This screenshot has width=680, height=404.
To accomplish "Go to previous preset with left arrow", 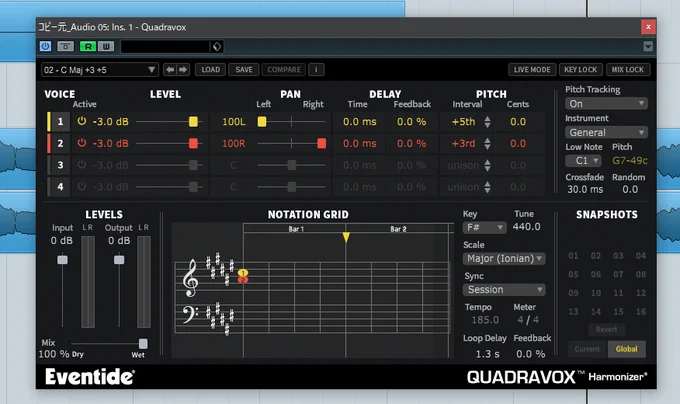I will [x=170, y=69].
